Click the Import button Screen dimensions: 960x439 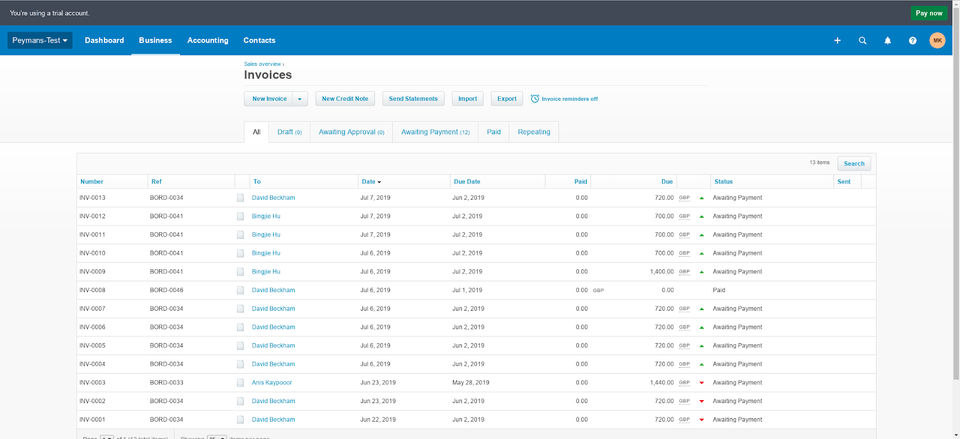click(x=468, y=99)
